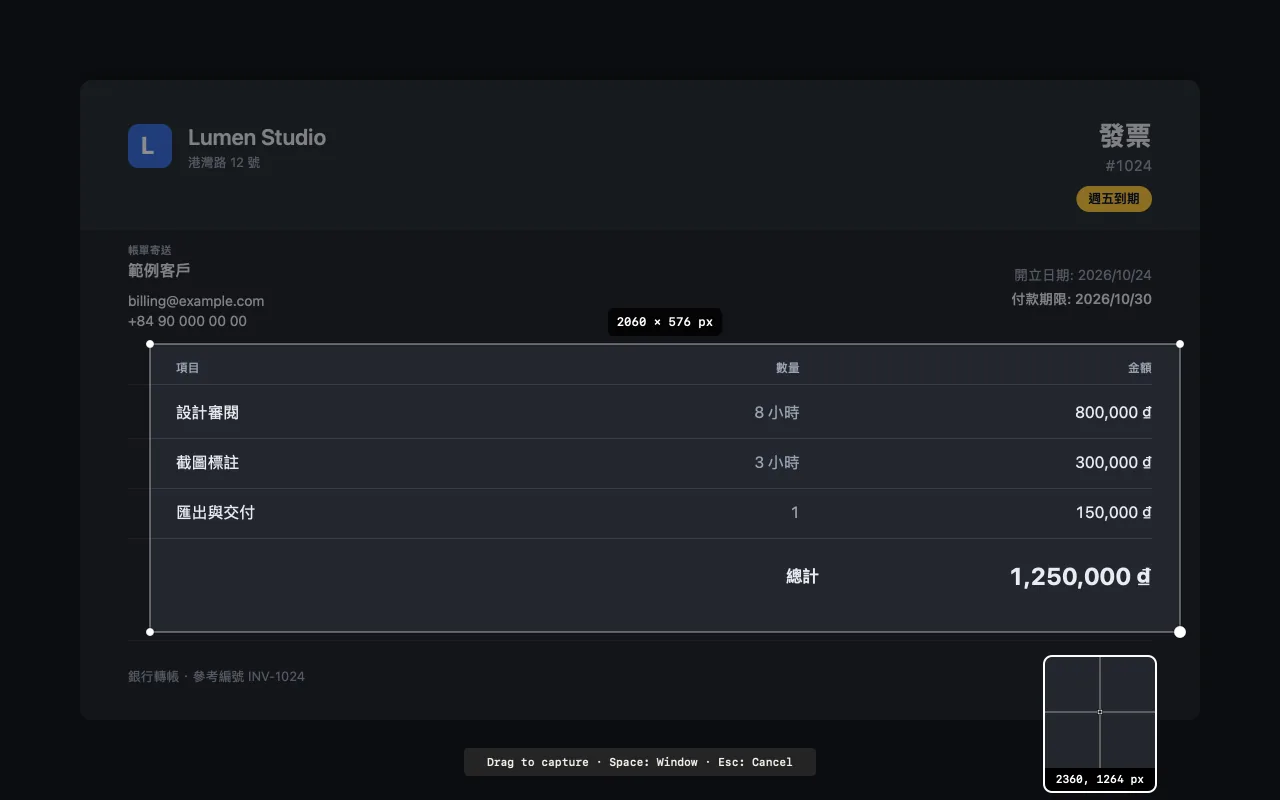Click the 截圖標註 line item
This screenshot has width=1280, height=800.
pyautogui.click(x=207, y=463)
